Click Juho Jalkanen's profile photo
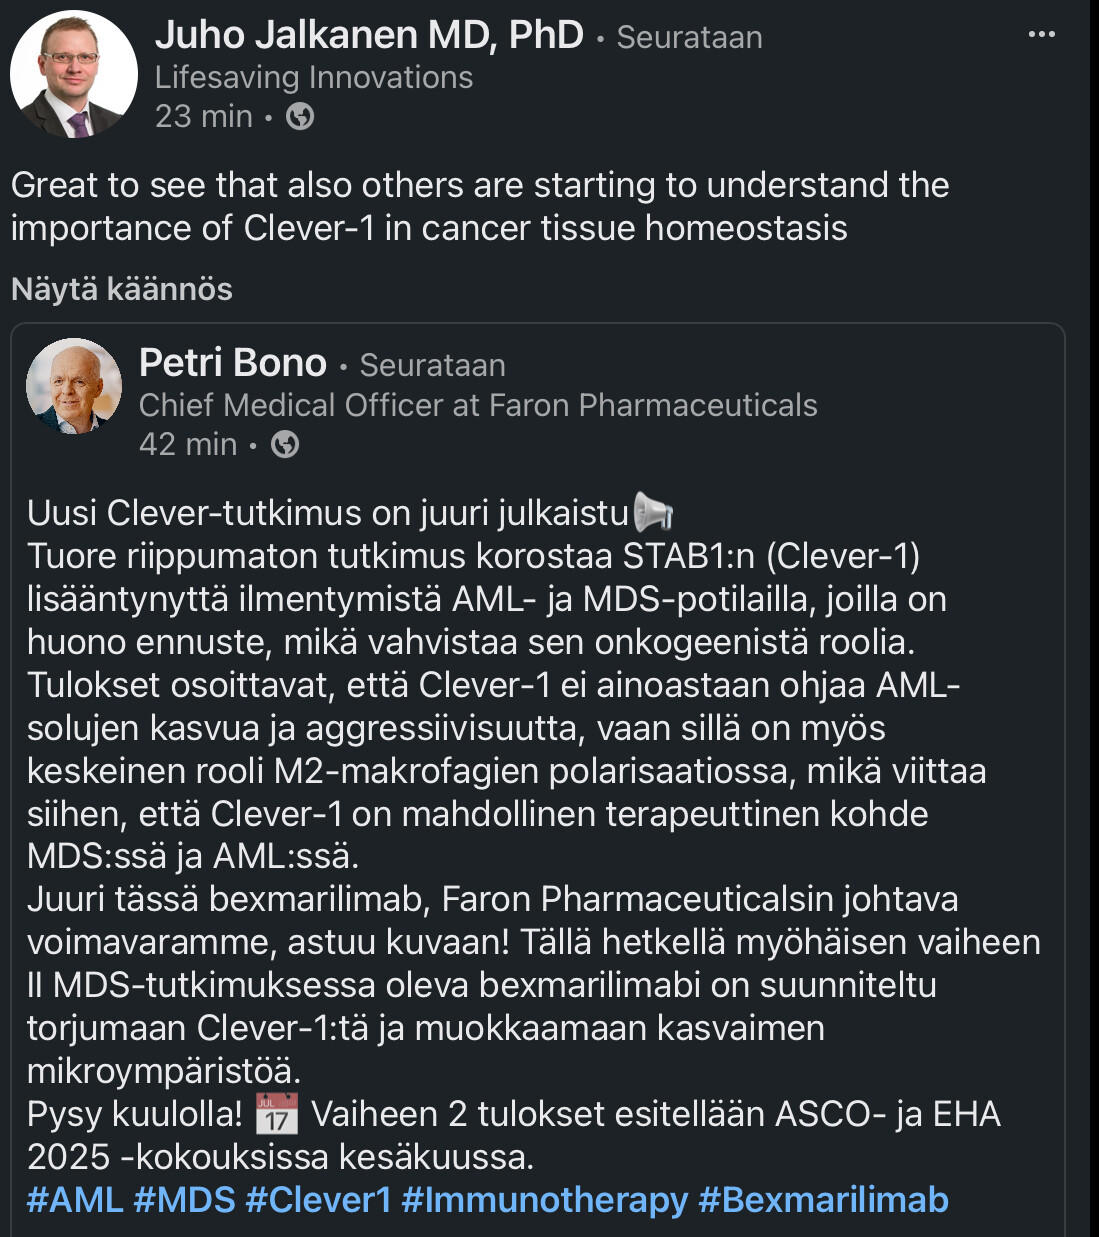 click(x=73, y=74)
